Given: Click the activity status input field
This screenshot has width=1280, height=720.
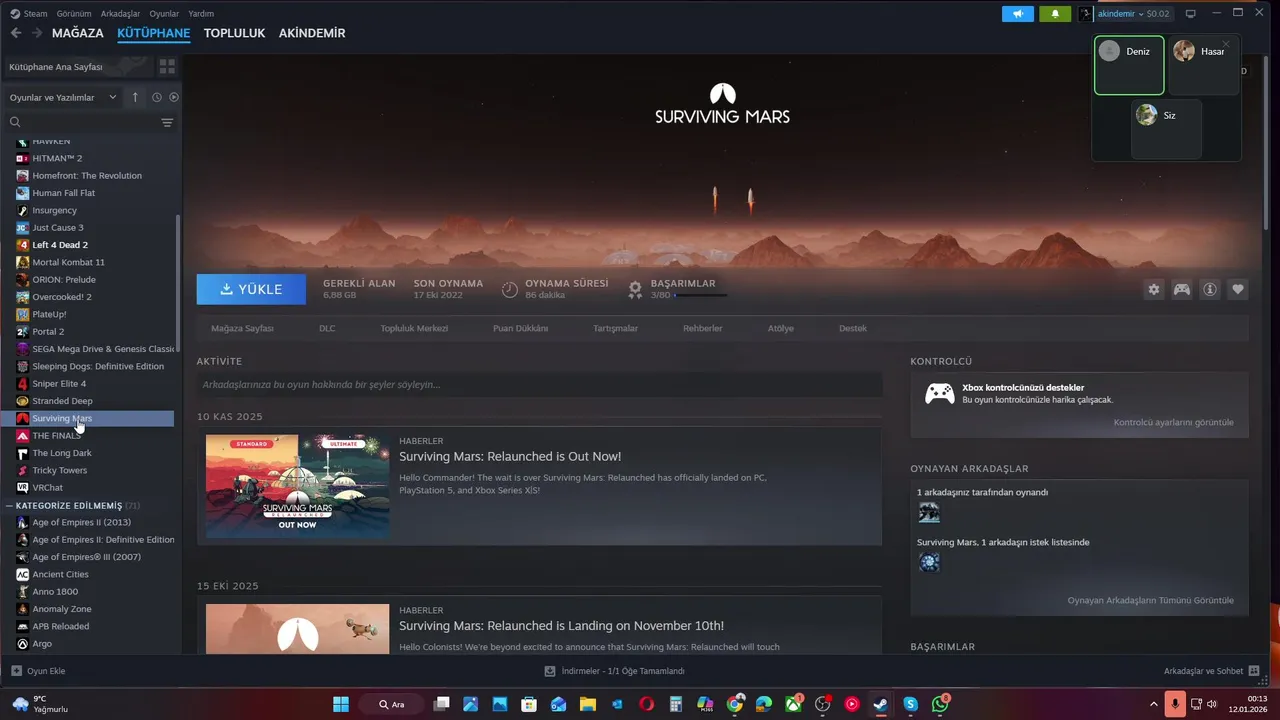Looking at the screenshot, I should 539,385.
